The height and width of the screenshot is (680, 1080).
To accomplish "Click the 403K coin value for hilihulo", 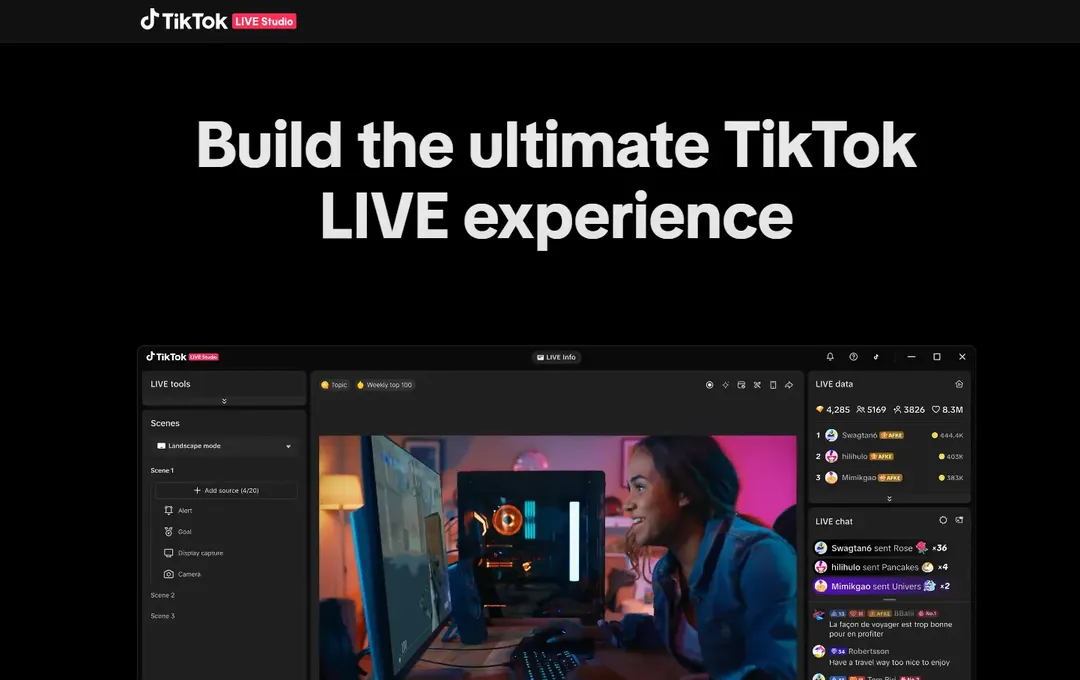I will 955,457.
